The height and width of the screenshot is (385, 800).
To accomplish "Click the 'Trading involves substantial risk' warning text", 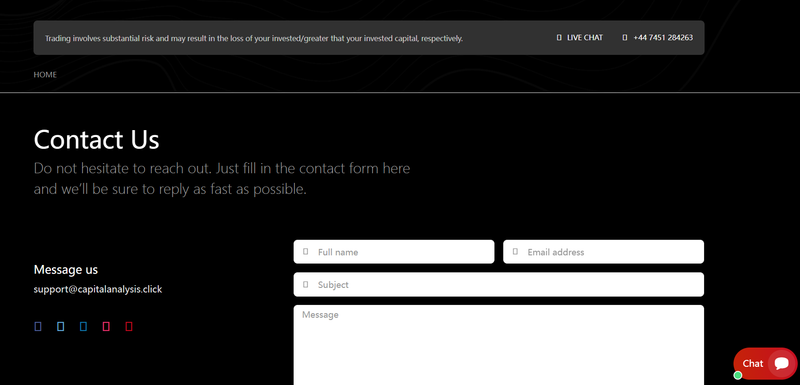I will pos(254,38).
